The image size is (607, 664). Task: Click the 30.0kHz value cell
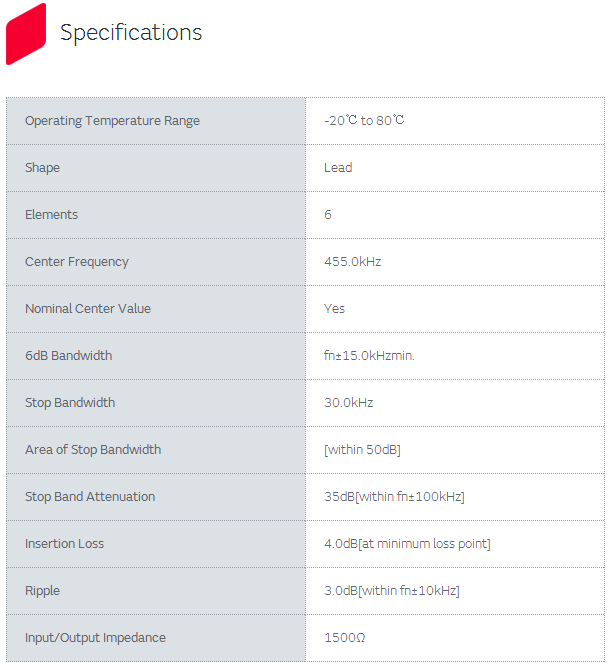point(348,403)
